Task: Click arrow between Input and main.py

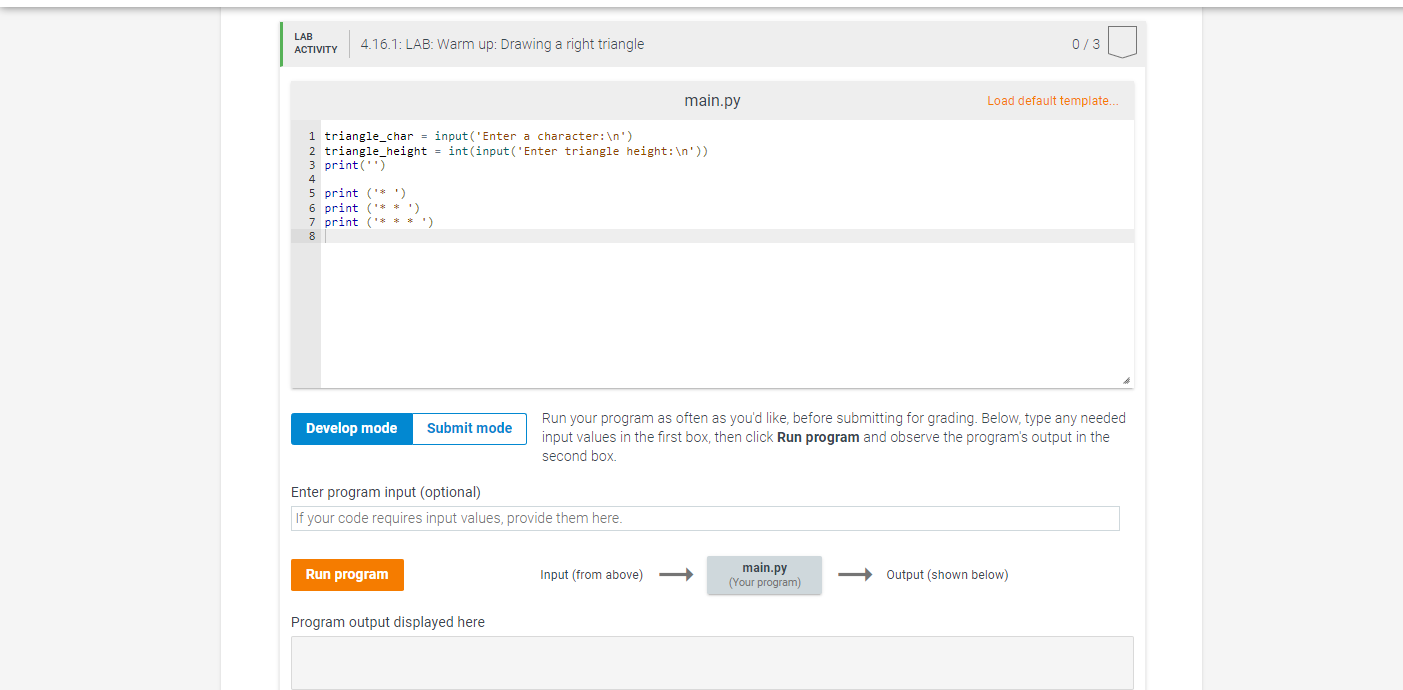Action: pos(676,575)
